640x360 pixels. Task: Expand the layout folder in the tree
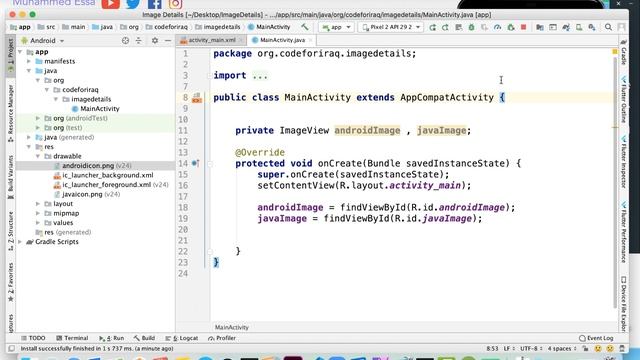[x=38, y=204]
